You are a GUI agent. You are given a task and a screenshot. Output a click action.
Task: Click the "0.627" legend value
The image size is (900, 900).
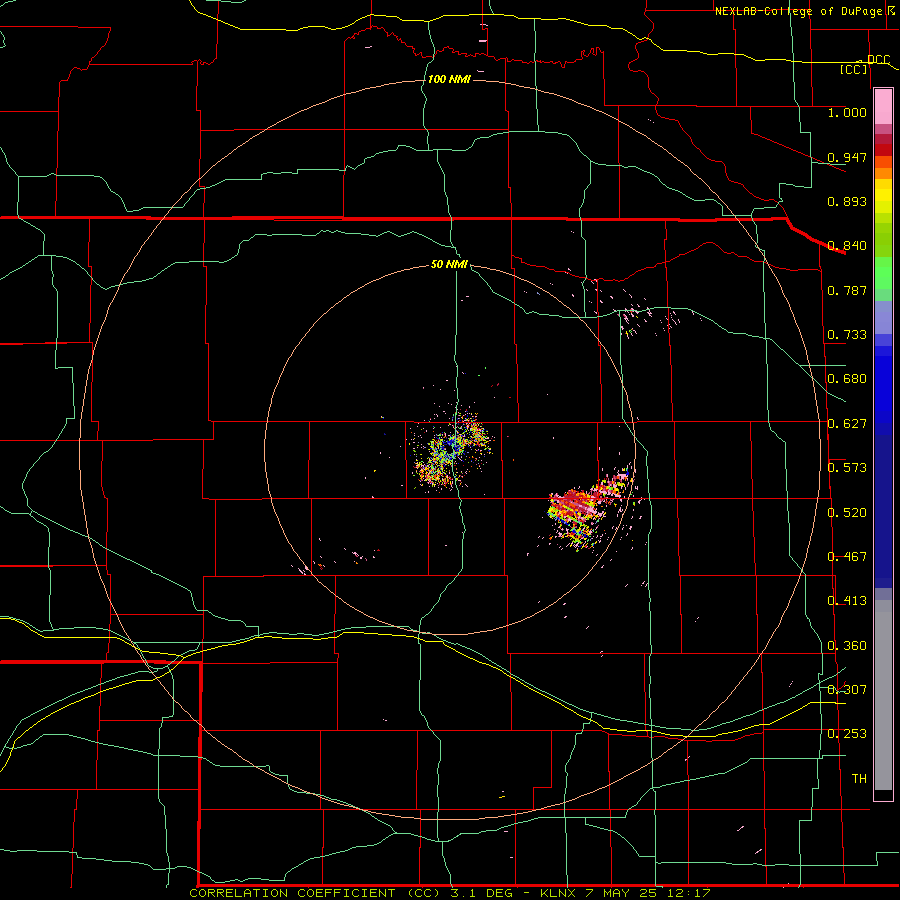click(847, 424)
